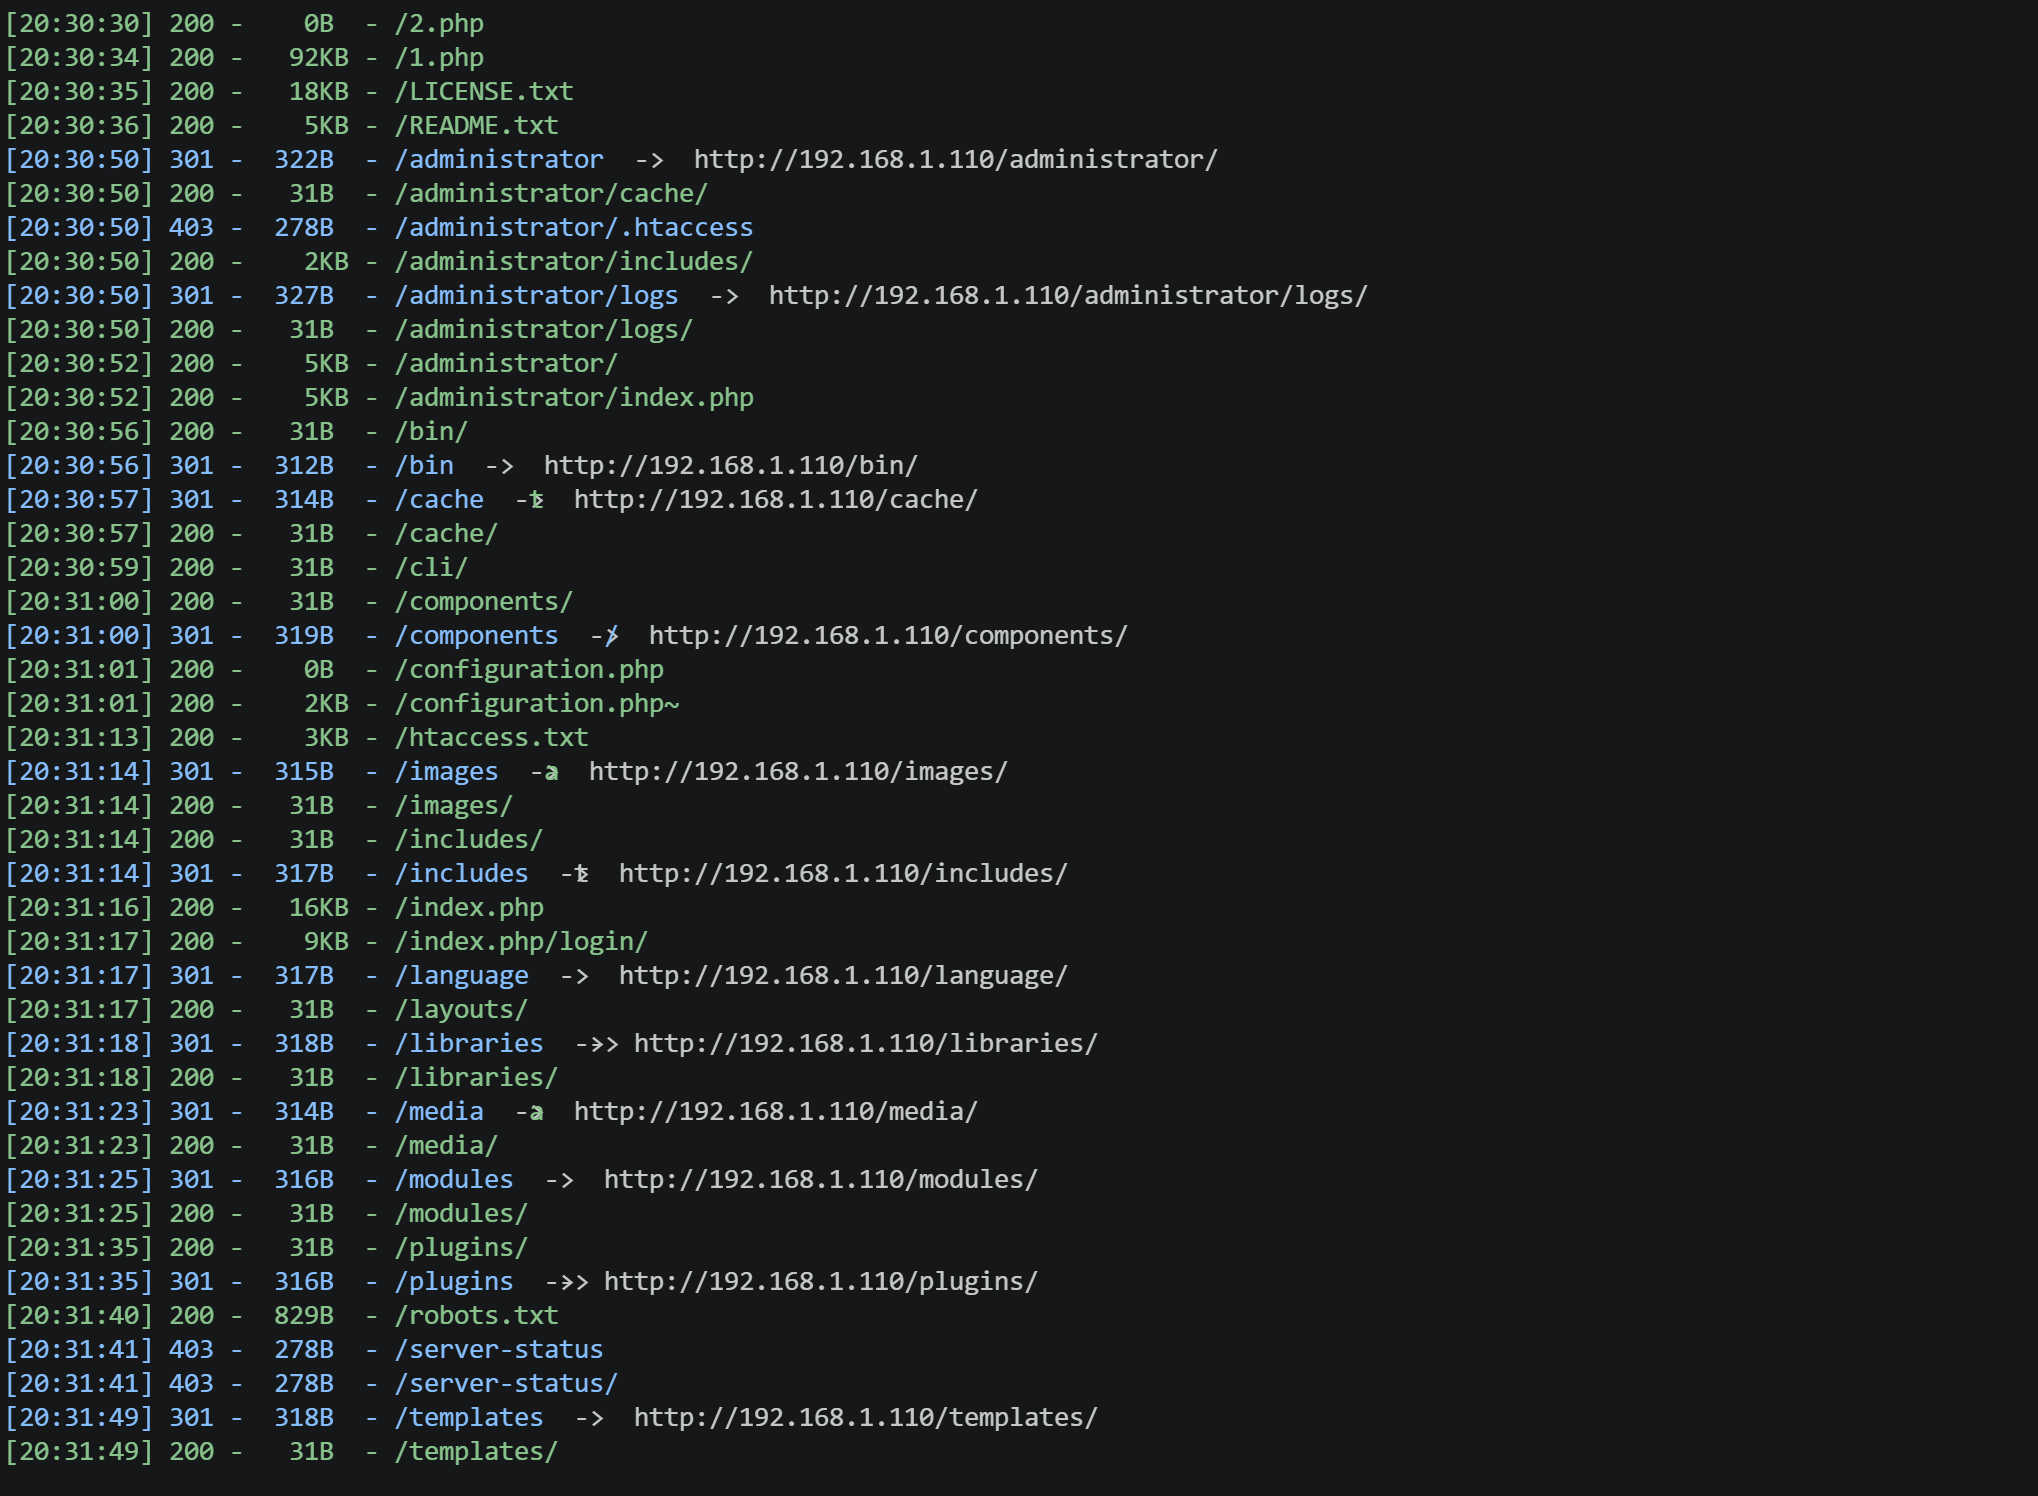Select the /plugins/ path with 200 status
The image size is (2038, 1496).
coord(461,1248)
